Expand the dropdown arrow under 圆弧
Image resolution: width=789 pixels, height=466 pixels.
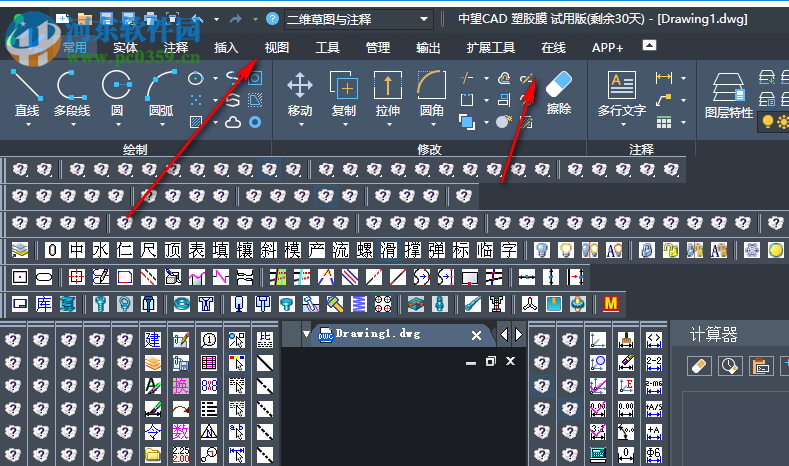coord(162,124)
